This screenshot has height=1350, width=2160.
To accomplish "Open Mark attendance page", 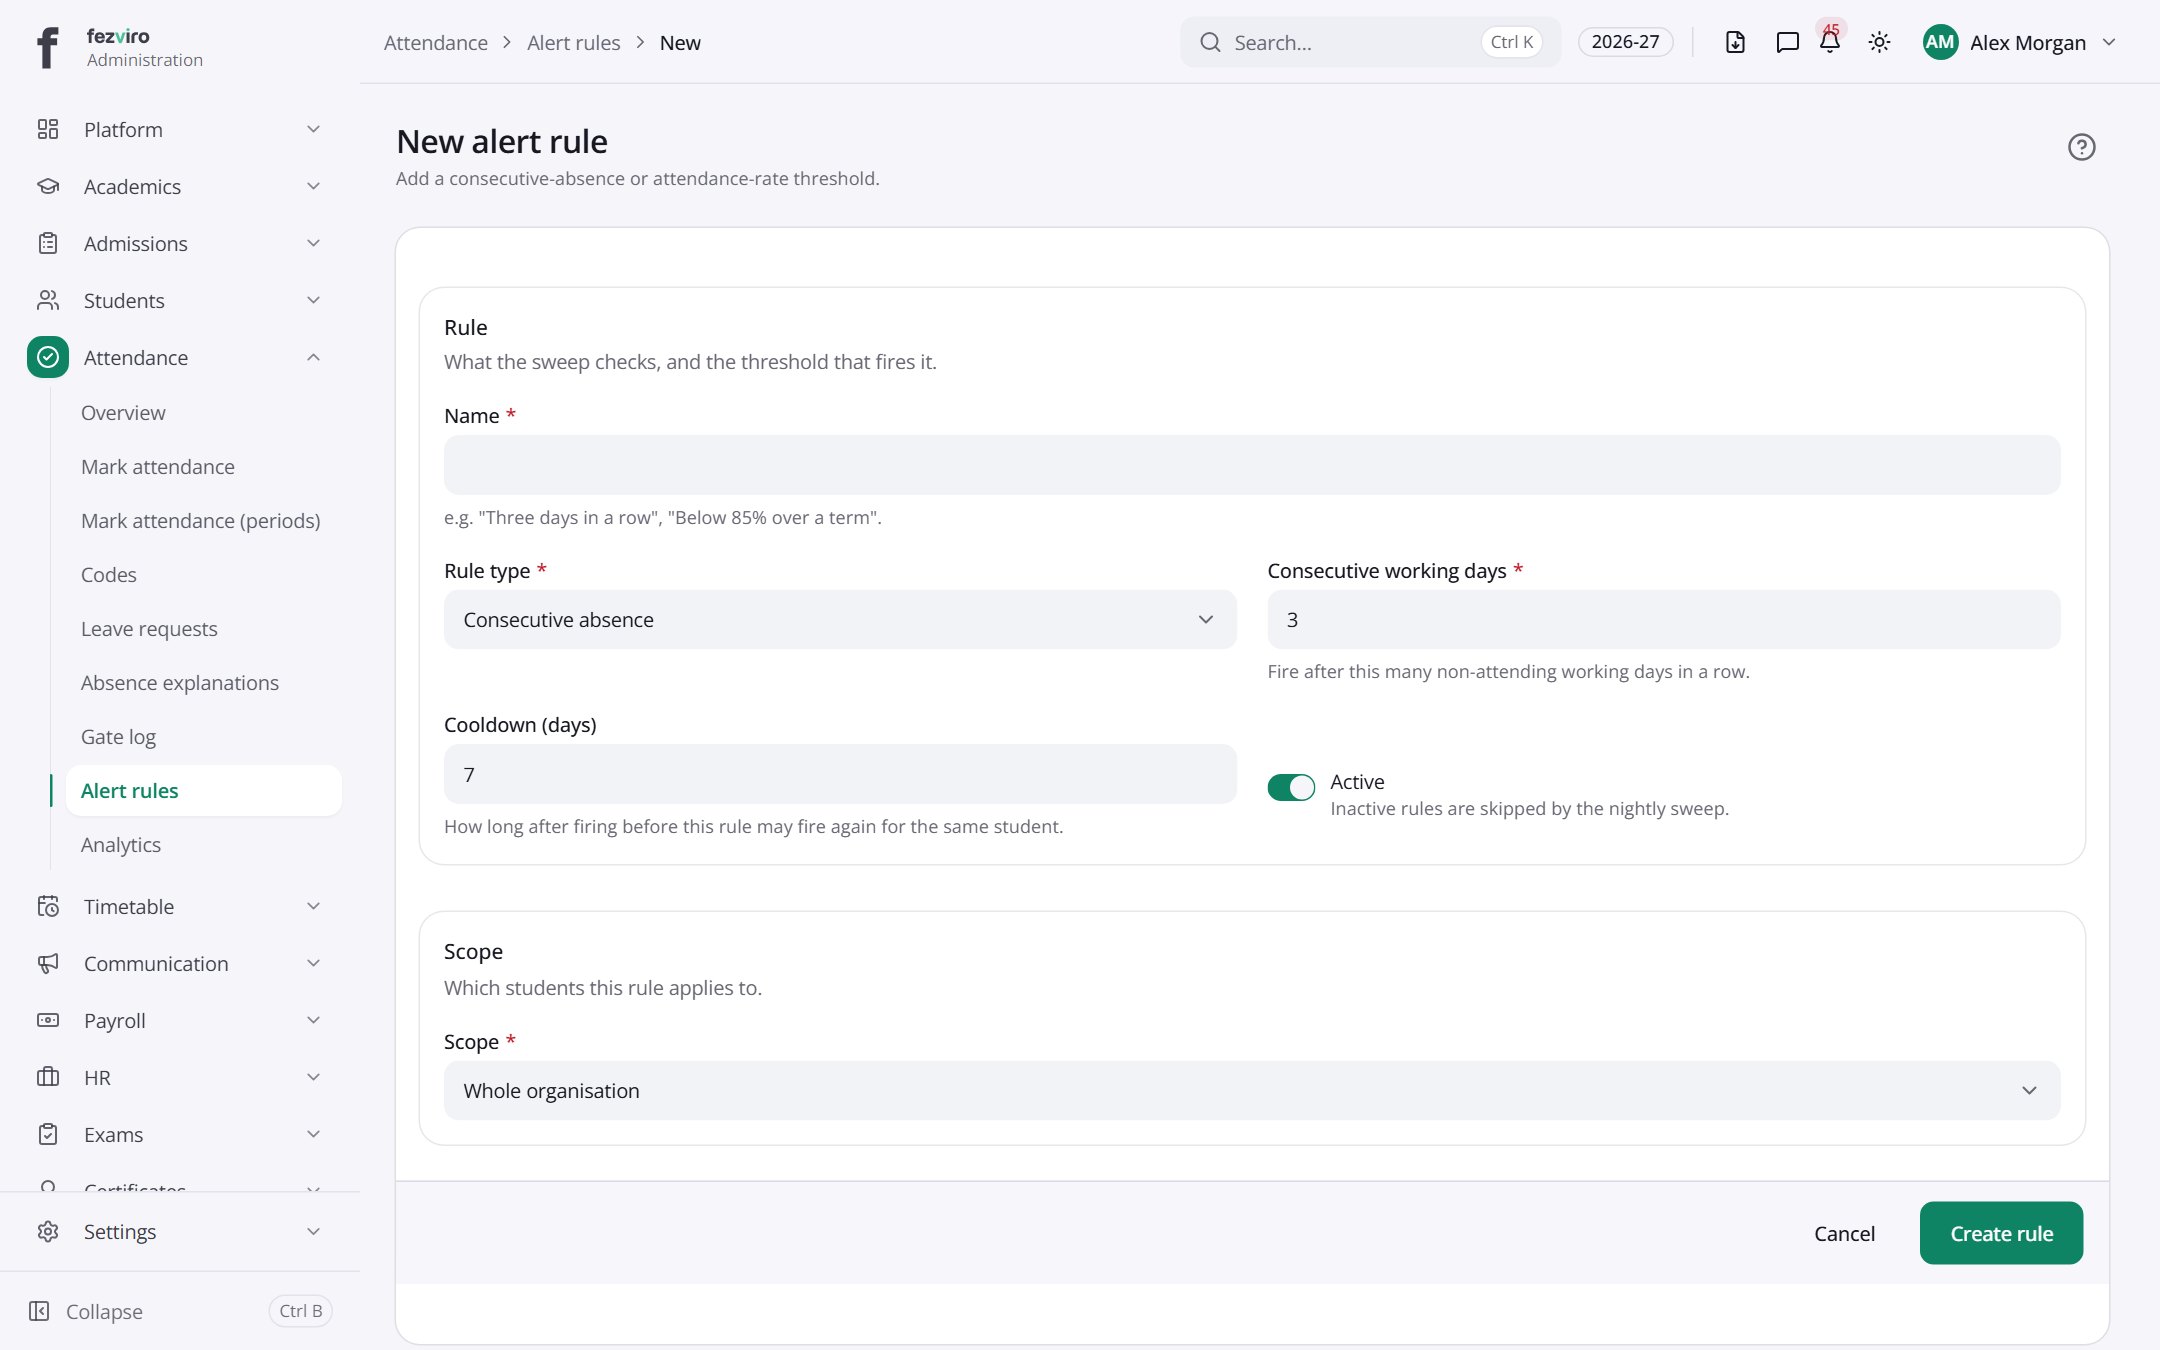I will 158,466.
